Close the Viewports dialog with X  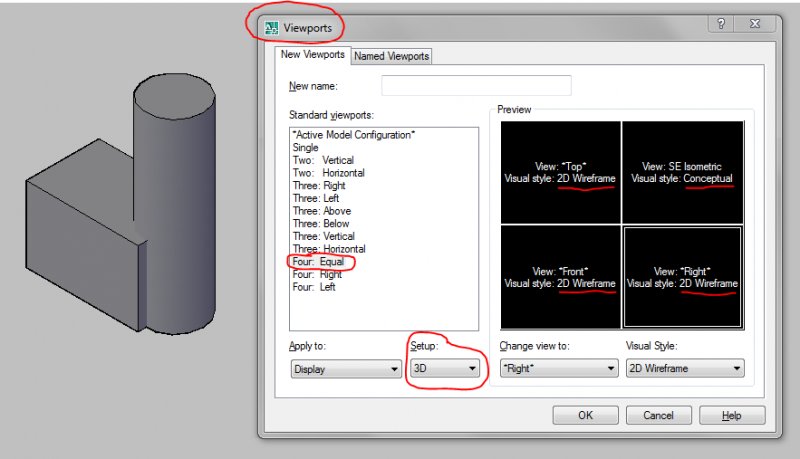click(755, 23)
